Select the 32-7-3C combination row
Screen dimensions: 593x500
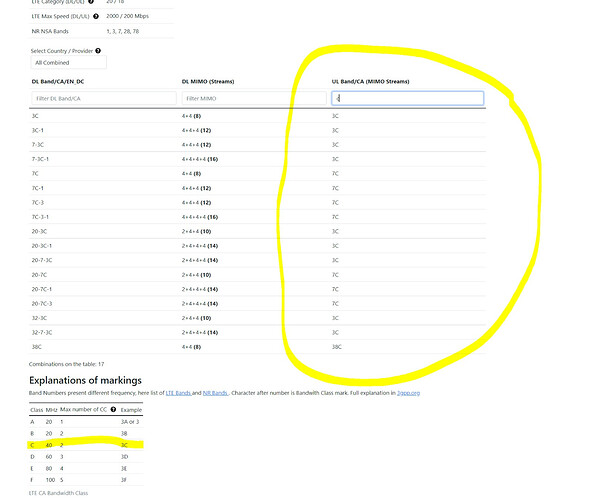(x=257, y=332)
